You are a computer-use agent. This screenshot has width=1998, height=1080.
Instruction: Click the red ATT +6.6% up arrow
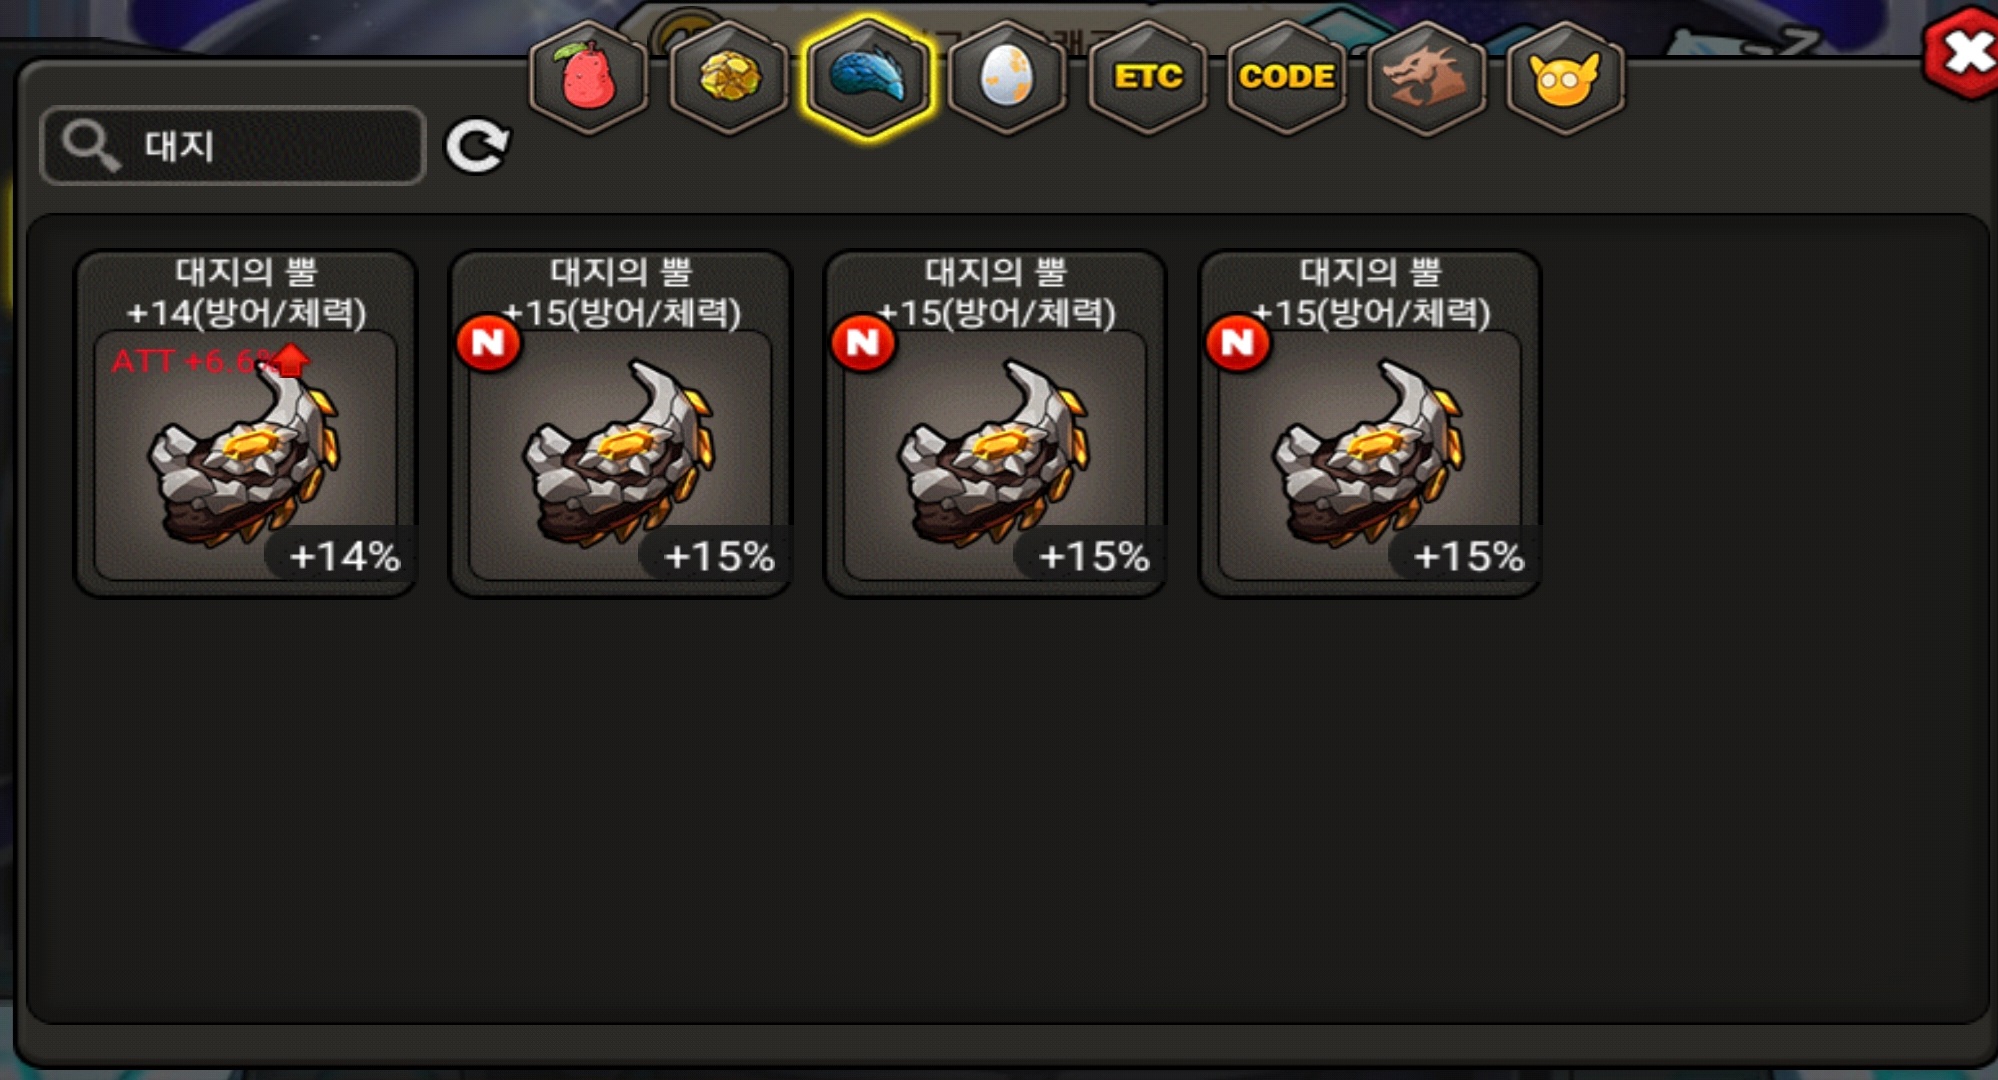(x=291, y=359)
